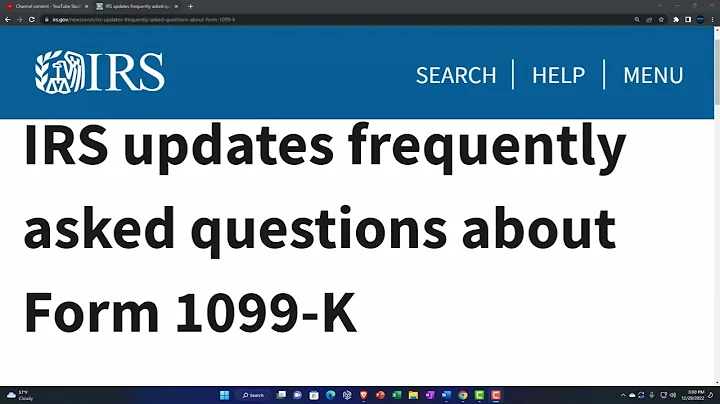Open Excel from taskbar
The width and height of the screenshot is (720, 404).
pos(397,395)
